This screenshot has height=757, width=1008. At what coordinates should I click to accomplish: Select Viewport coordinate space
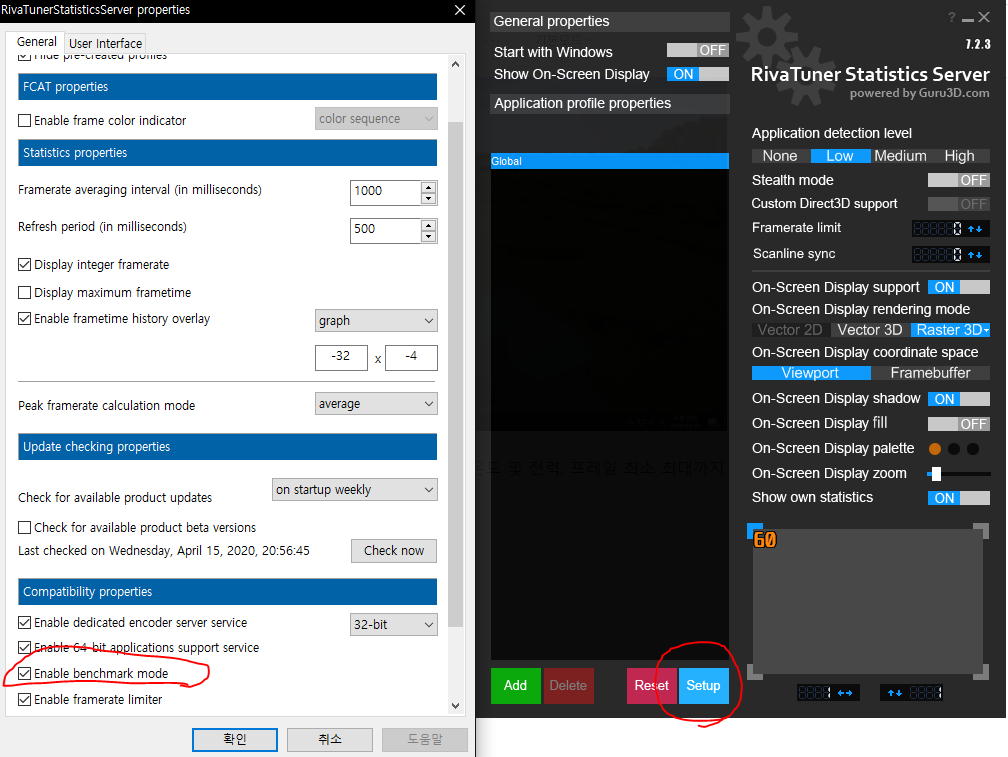[811, 373]
